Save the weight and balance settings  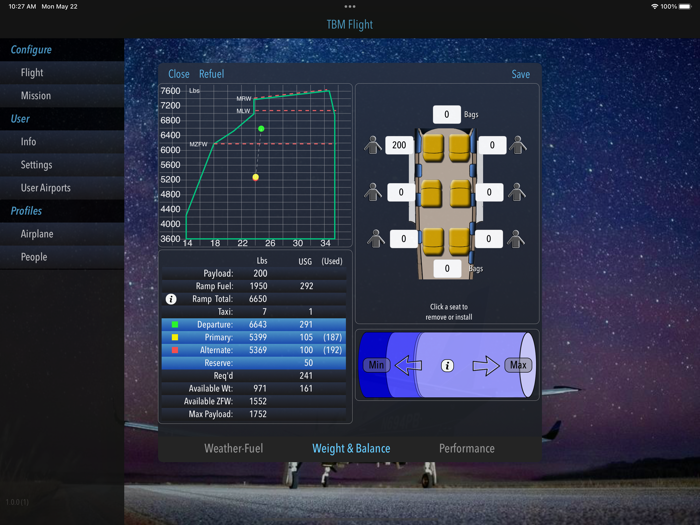tap(521, 75)
